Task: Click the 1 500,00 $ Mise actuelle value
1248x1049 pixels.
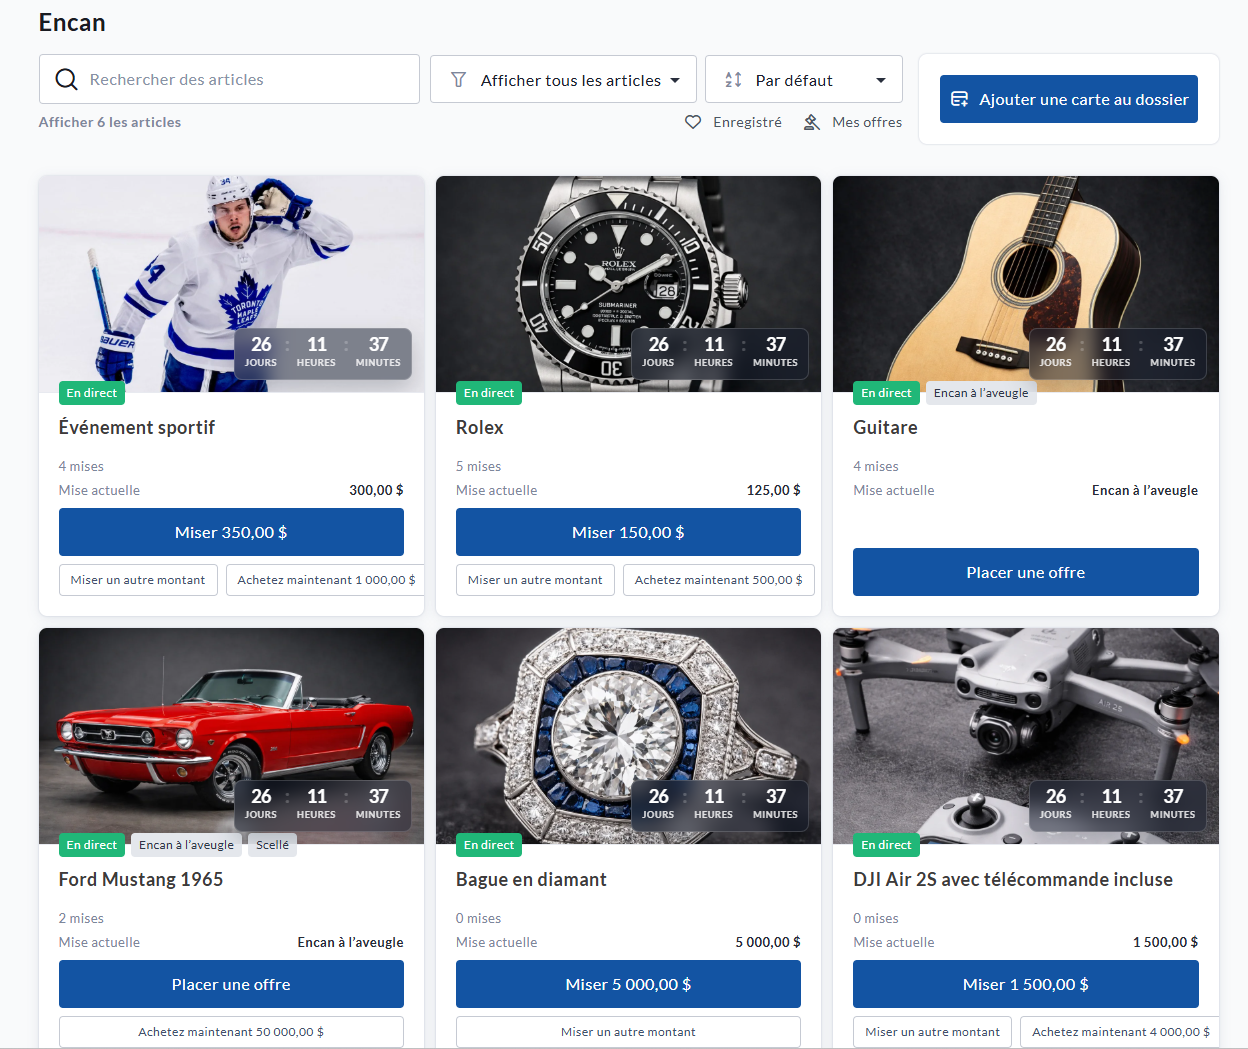Action: (x=1165, y=942)
